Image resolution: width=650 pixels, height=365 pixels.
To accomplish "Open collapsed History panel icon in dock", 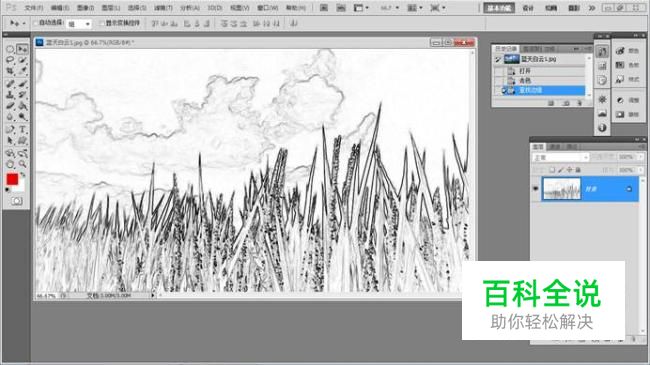I will pyautogui.click(x=602, y=51).
